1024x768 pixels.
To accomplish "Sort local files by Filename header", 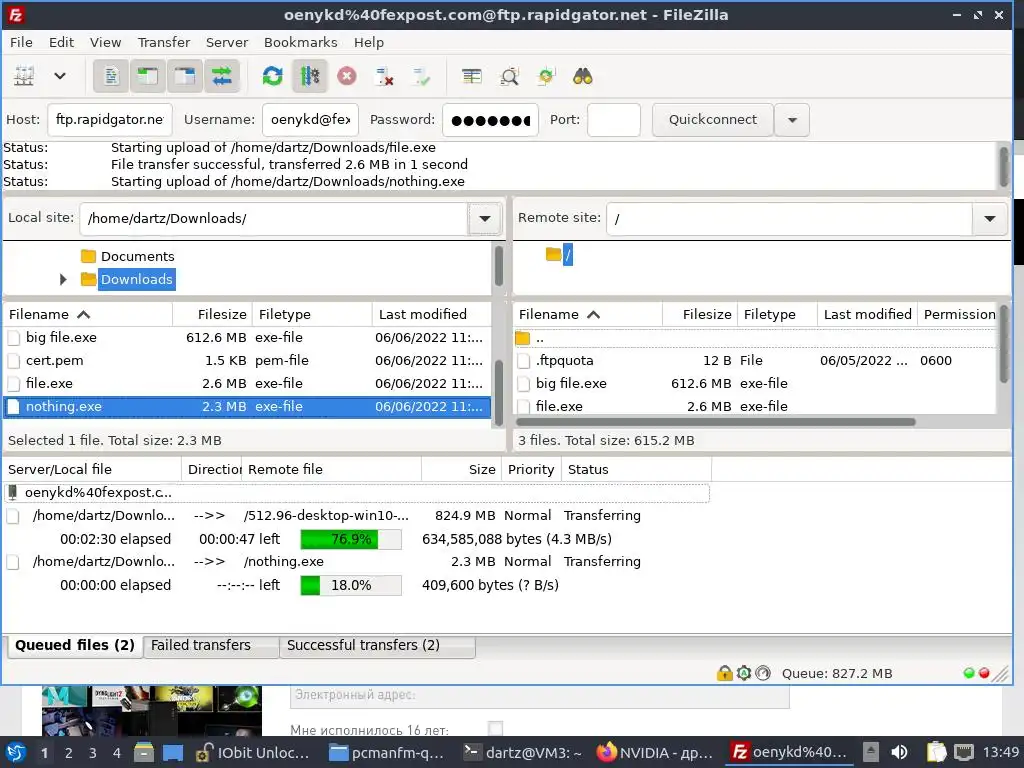I will [x=88, y=314].
